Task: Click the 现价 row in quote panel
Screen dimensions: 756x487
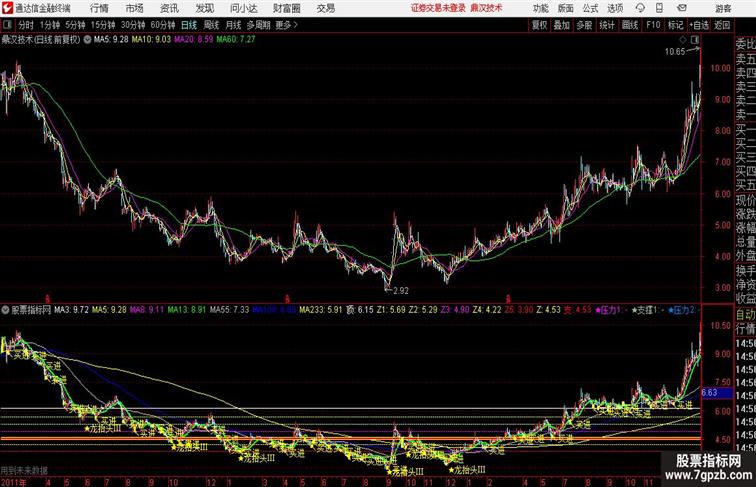Action: point(745,200)
